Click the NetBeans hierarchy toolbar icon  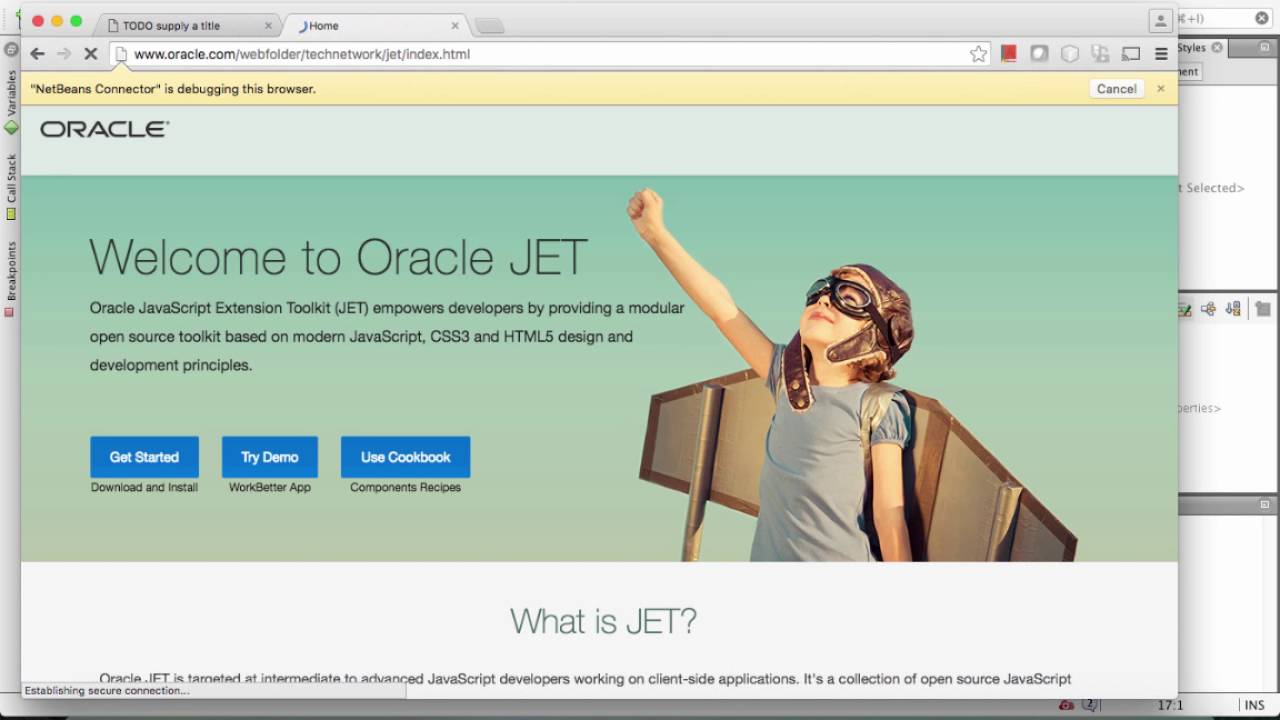pos(1208,310)
